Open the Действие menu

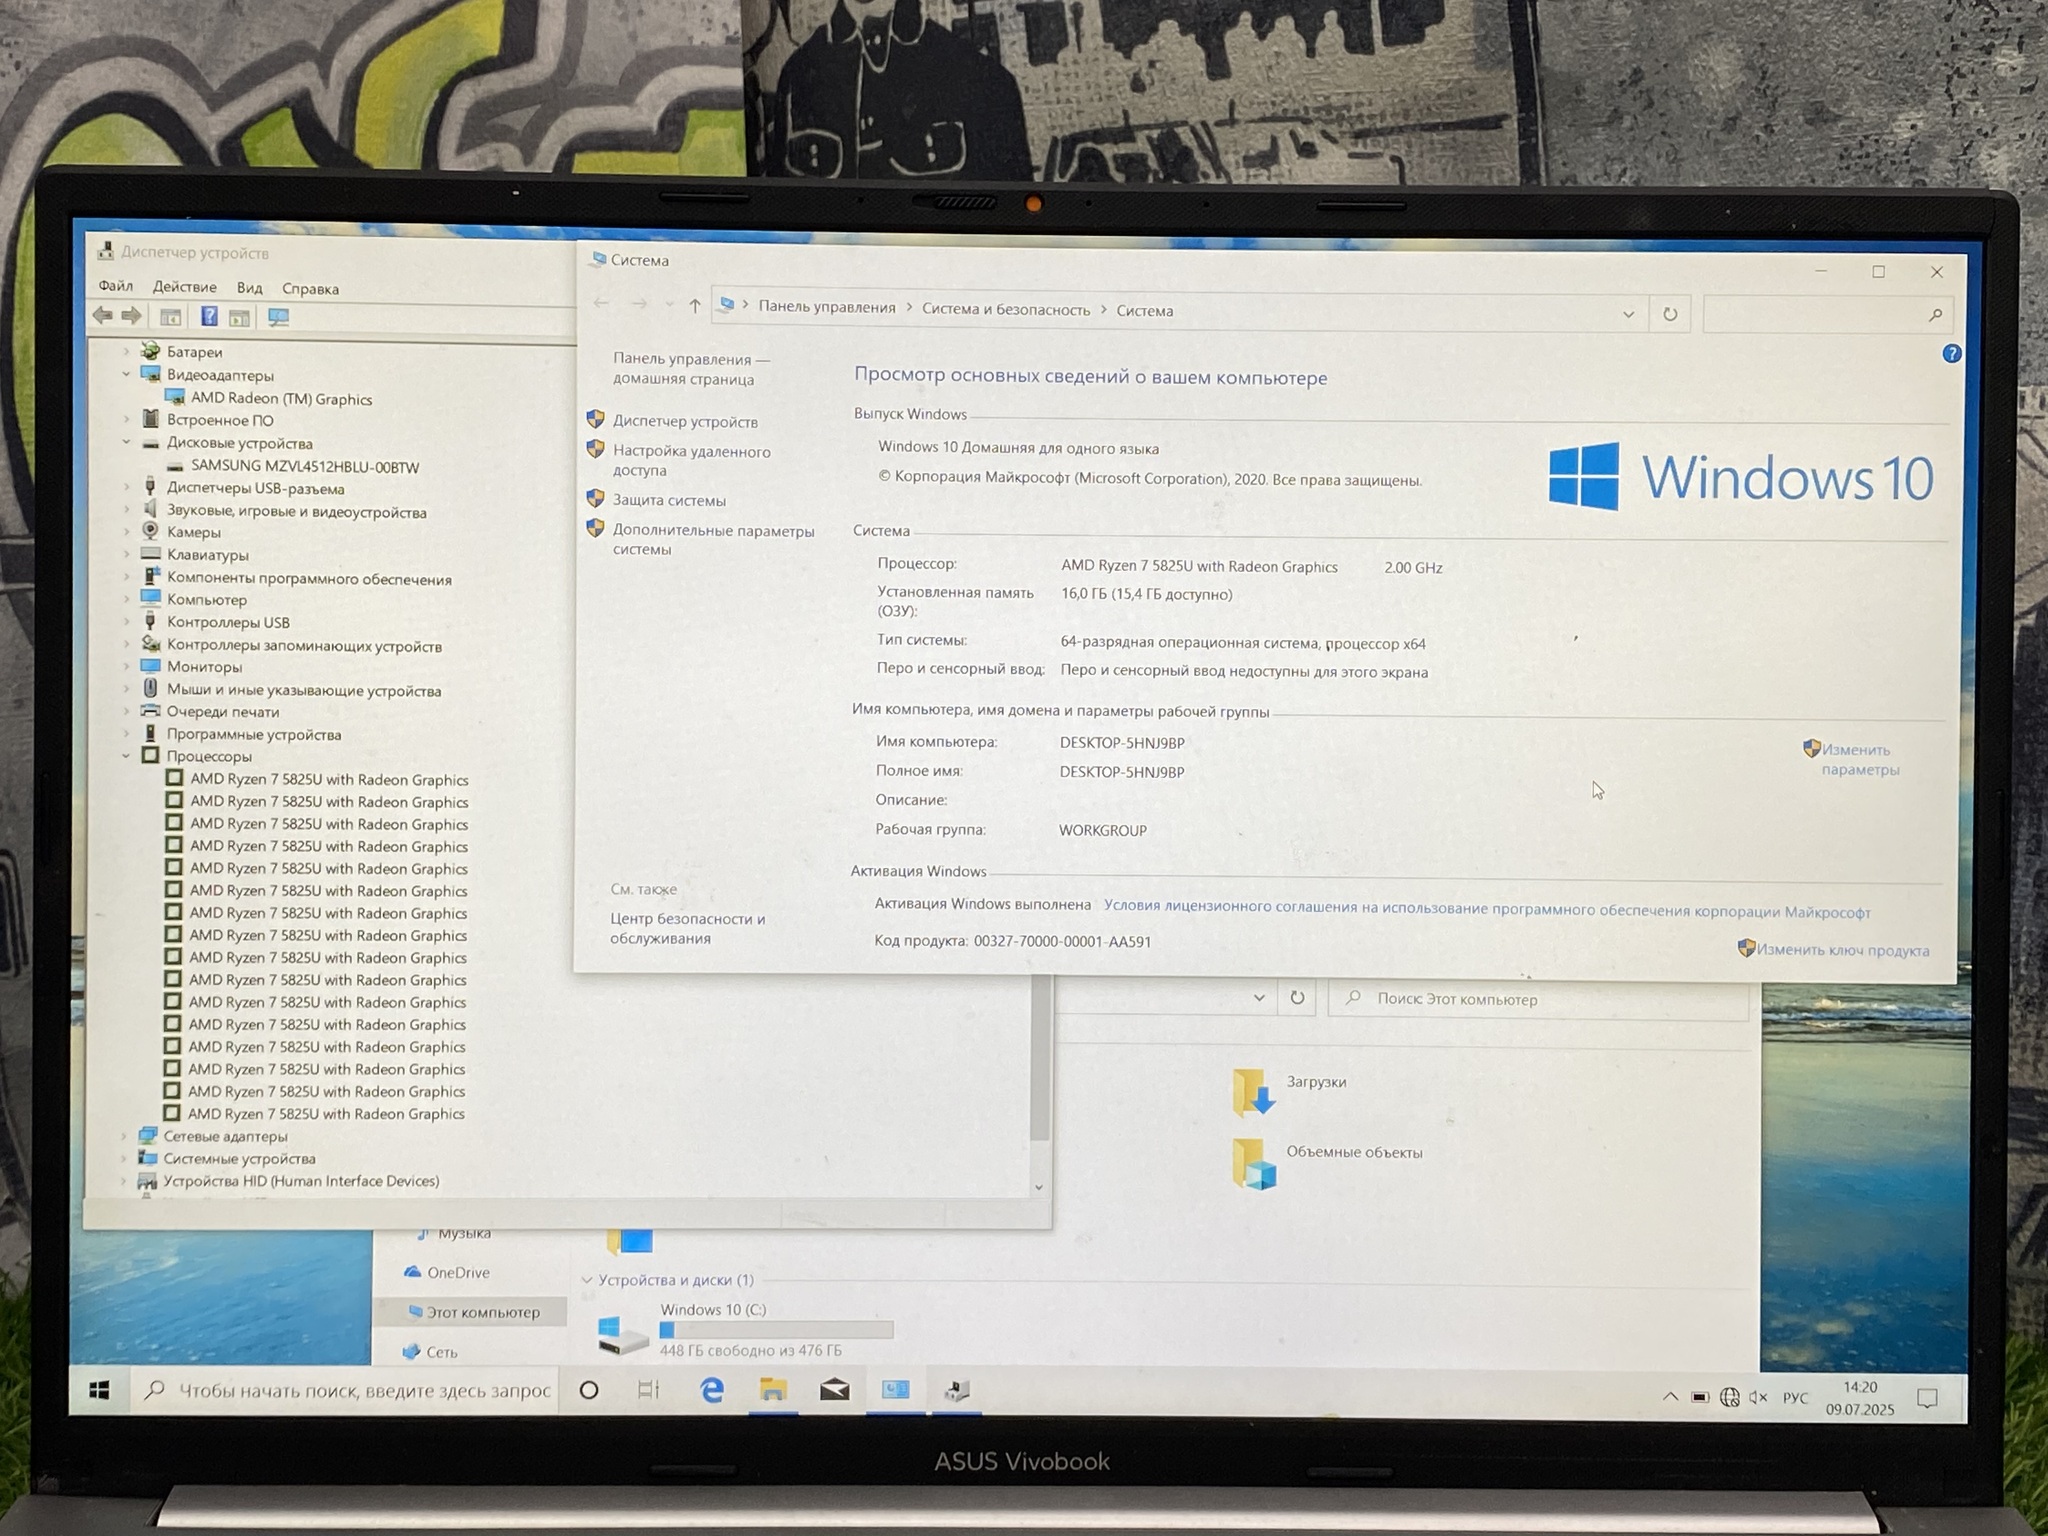click(184, 287)
